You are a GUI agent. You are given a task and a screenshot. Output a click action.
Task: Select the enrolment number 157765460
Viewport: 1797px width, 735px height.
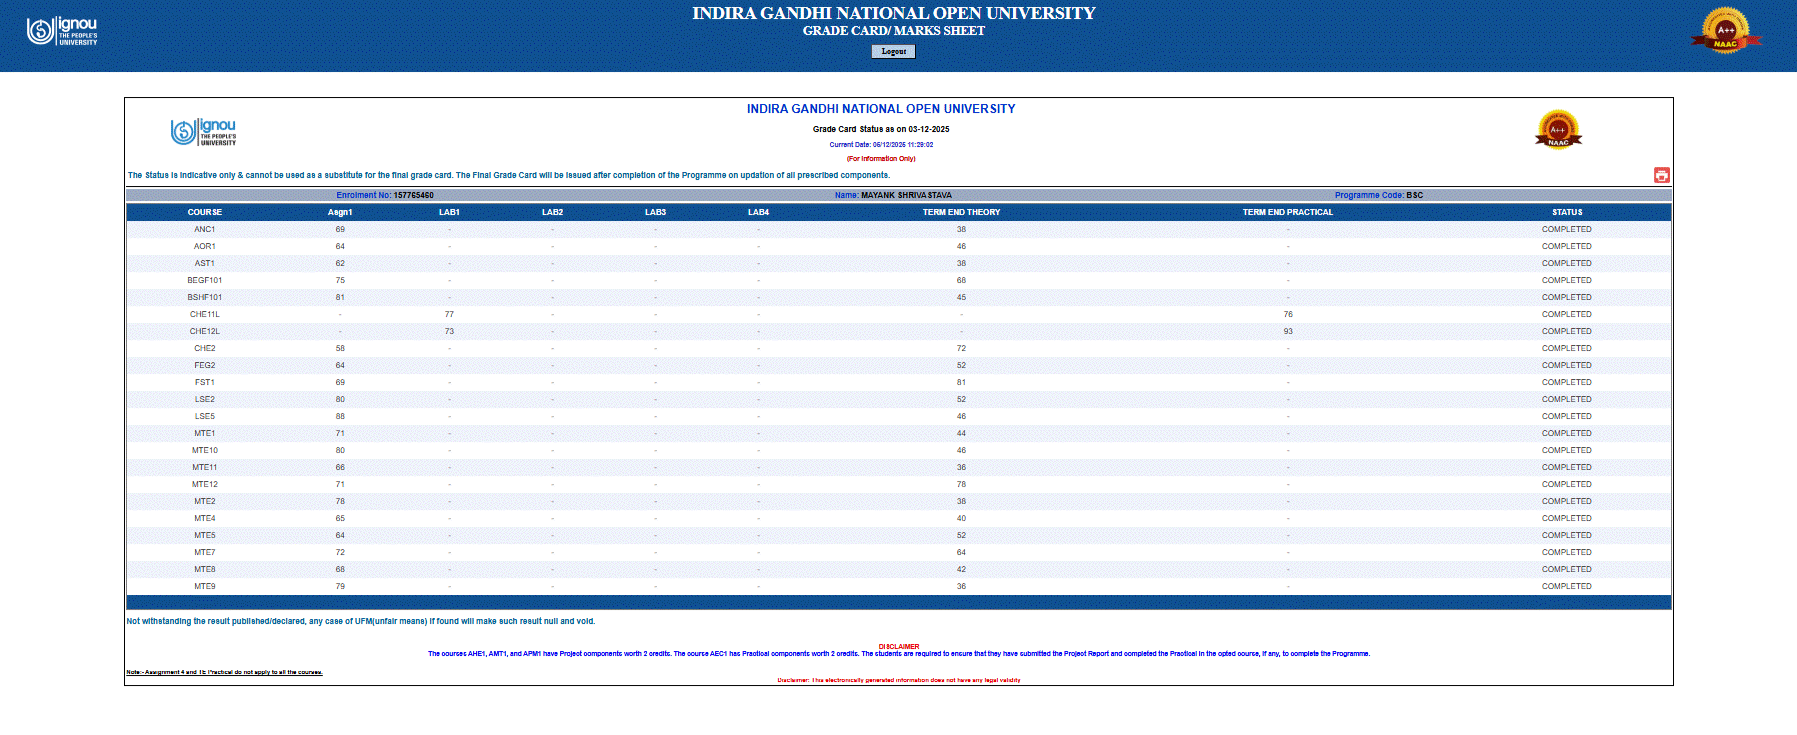pyautogui.click(x=414, y=195)
